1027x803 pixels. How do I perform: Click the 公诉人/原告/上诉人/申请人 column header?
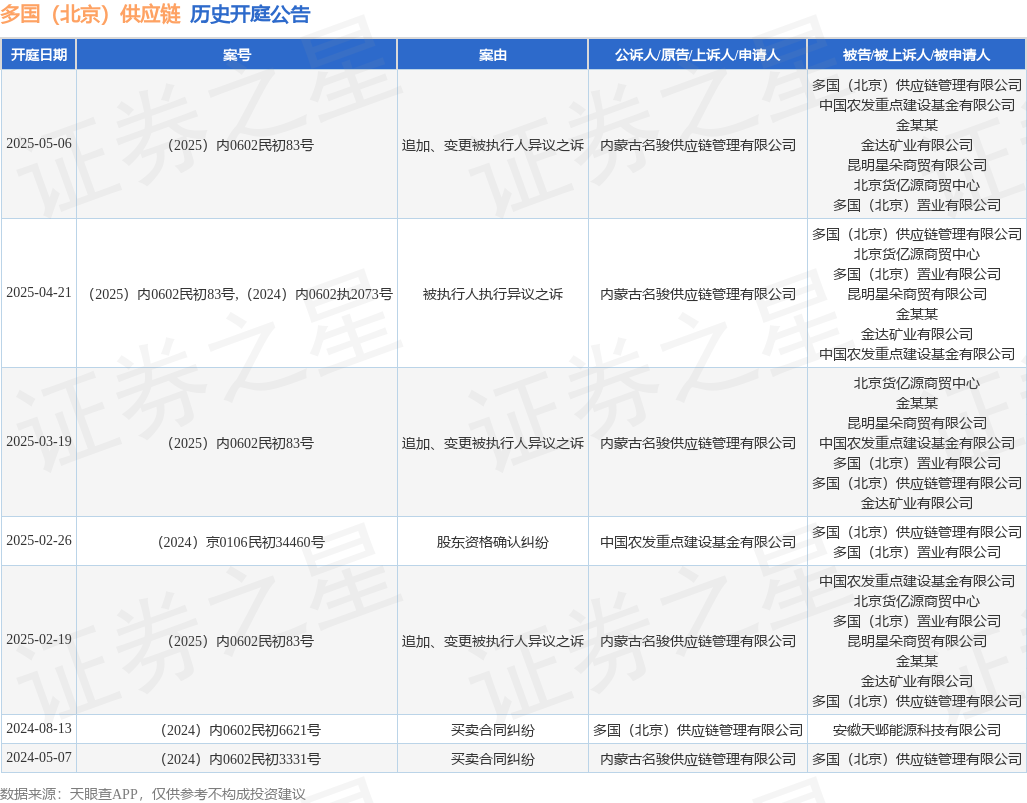tap(698, 54)
